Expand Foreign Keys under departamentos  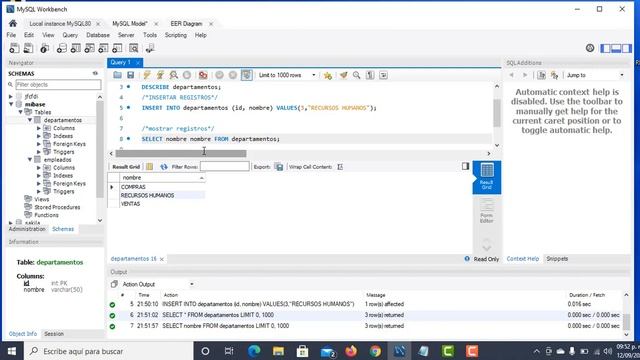point(39,144)
